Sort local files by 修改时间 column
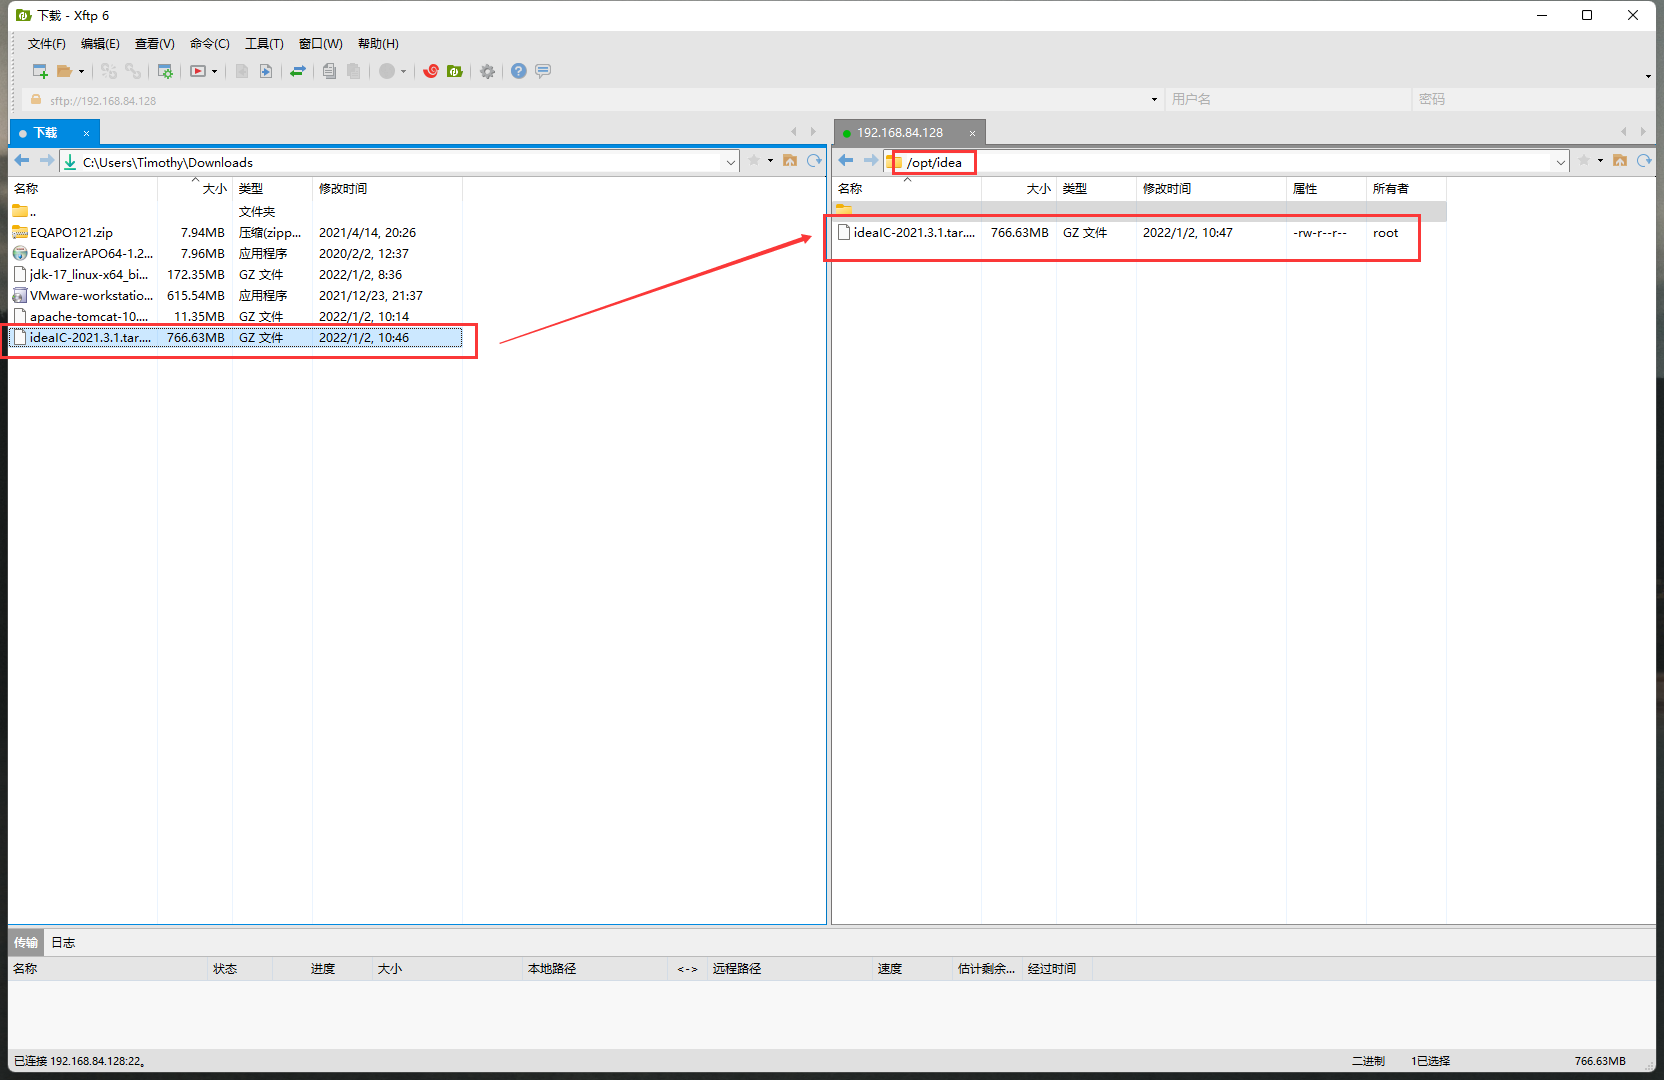The width and height of the screenshot is (1664, 1080). coord(387,188)
